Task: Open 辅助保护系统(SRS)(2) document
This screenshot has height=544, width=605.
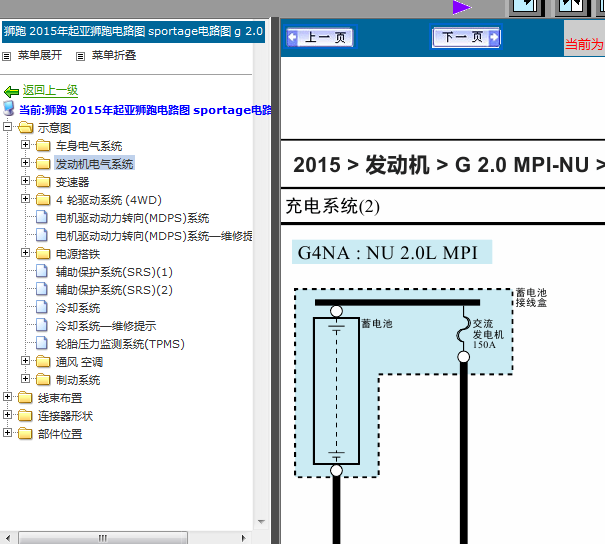Action: point(114,290)
